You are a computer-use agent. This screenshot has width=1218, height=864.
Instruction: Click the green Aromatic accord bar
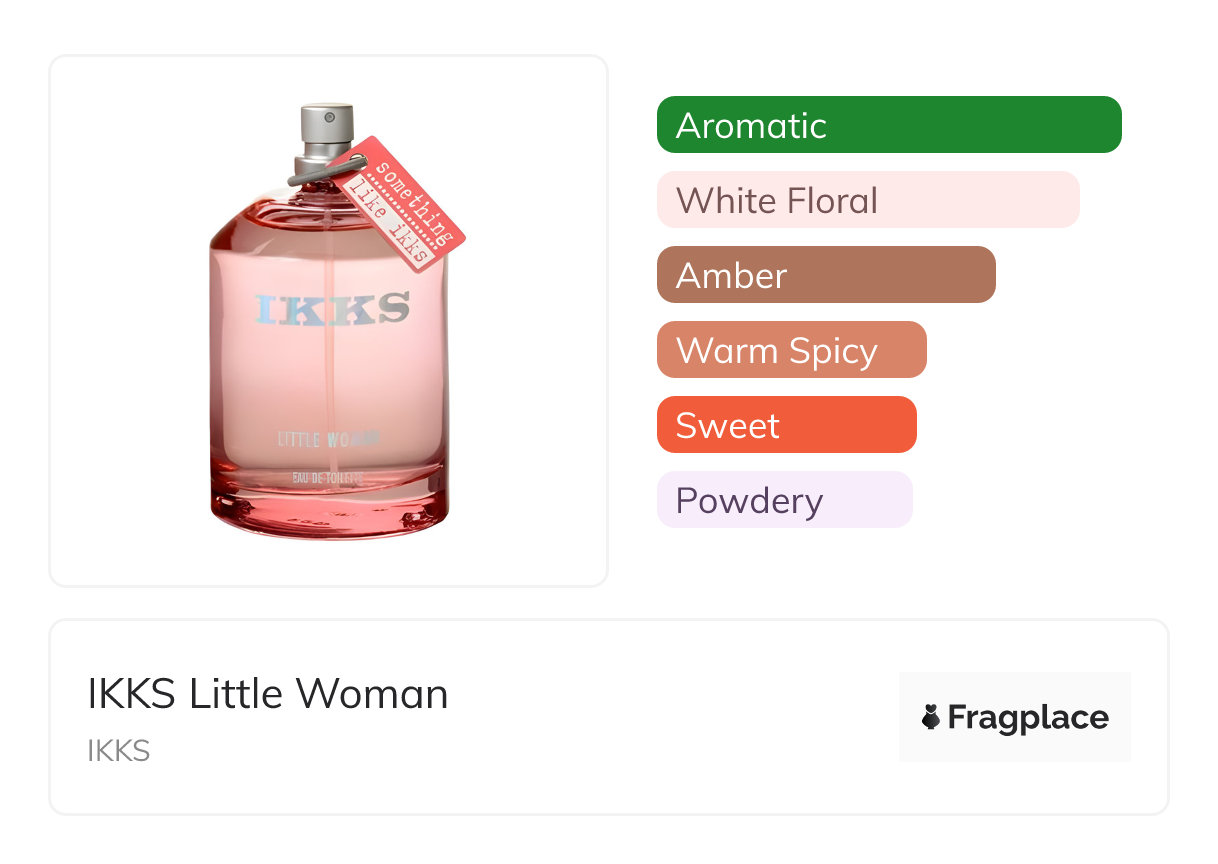[888, 125]
